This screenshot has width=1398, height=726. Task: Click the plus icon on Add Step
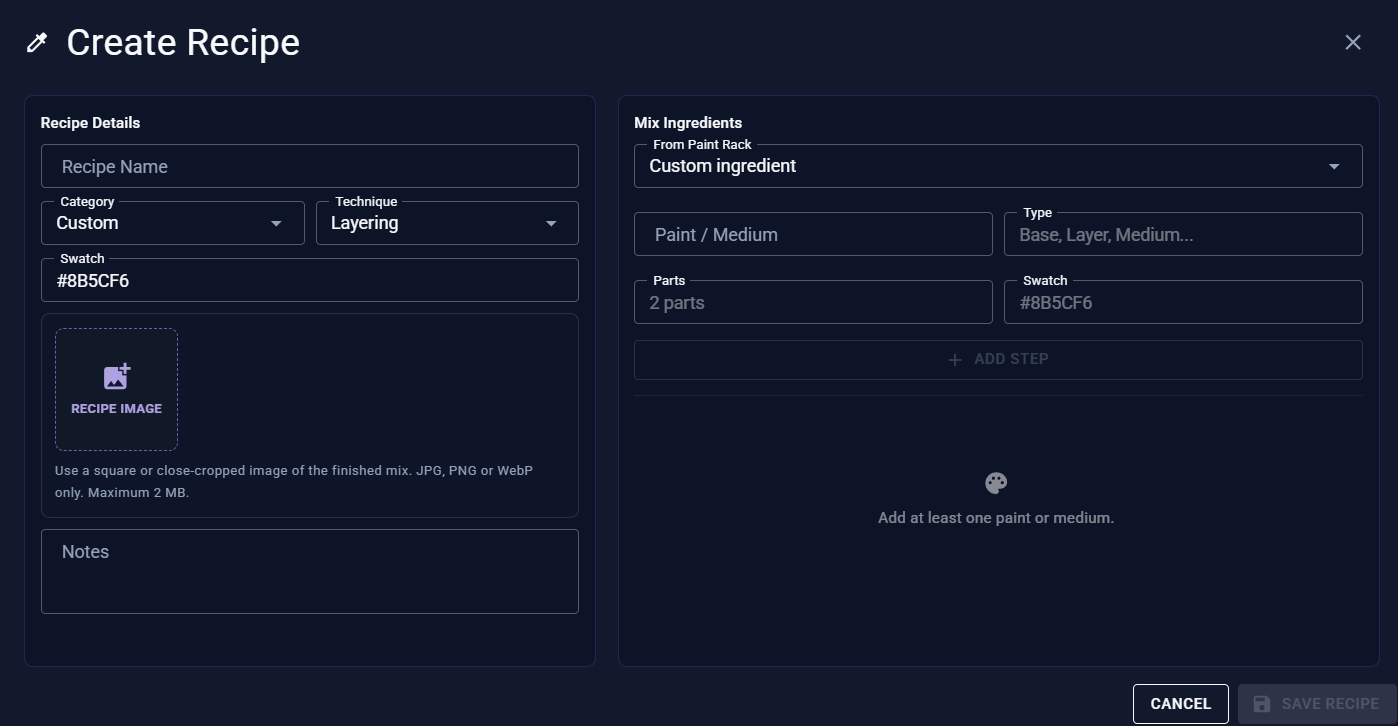[955, 359]
